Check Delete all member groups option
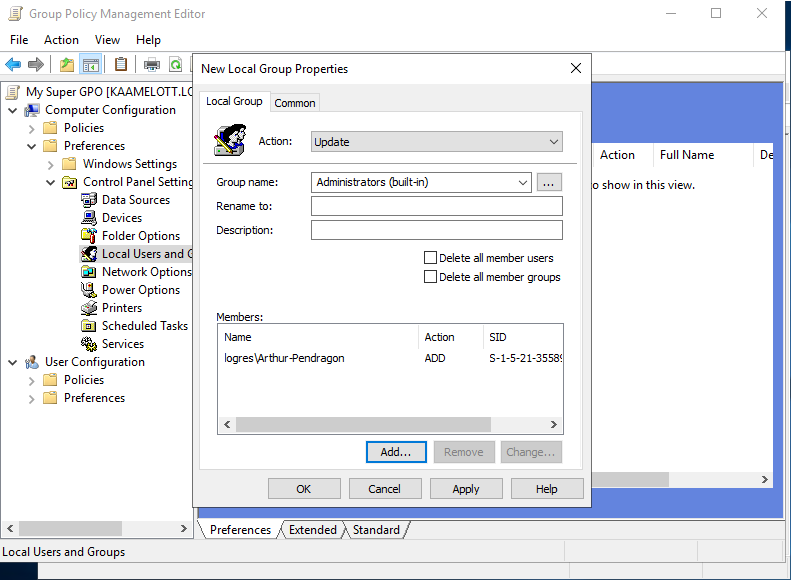The height and width of the screenshot is (580, 791). (x=431, y=277)
